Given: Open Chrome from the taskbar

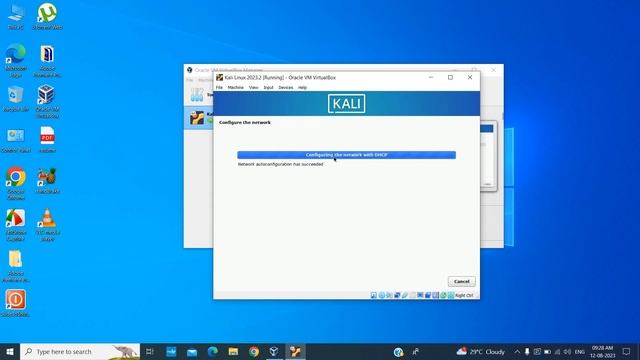Looking at the screenshot, I should coord(254,351).
